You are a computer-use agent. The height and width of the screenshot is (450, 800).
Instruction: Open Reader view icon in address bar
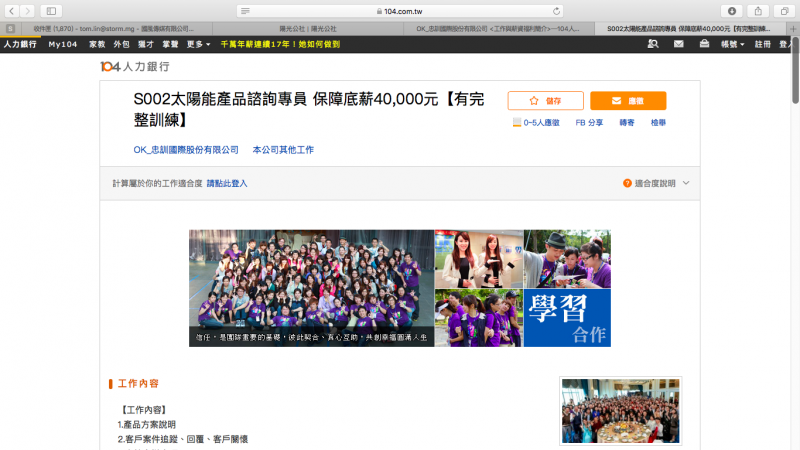(x=245, y=11)
